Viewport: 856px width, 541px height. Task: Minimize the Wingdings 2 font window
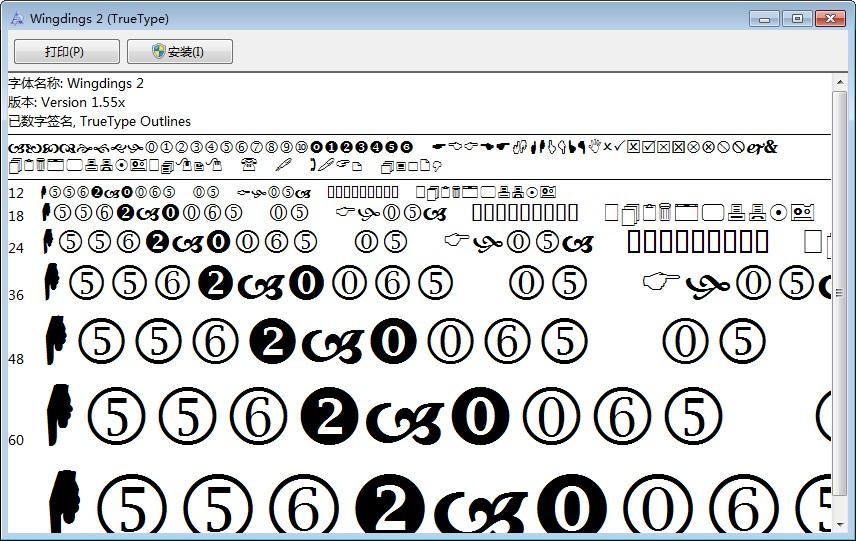(766, 18)
